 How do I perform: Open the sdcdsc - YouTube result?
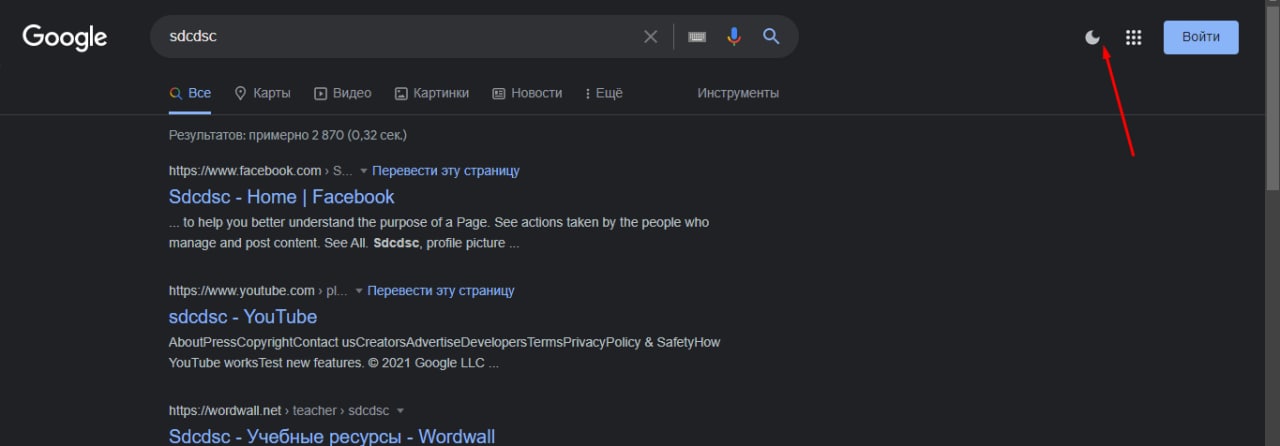click(243, 317)
